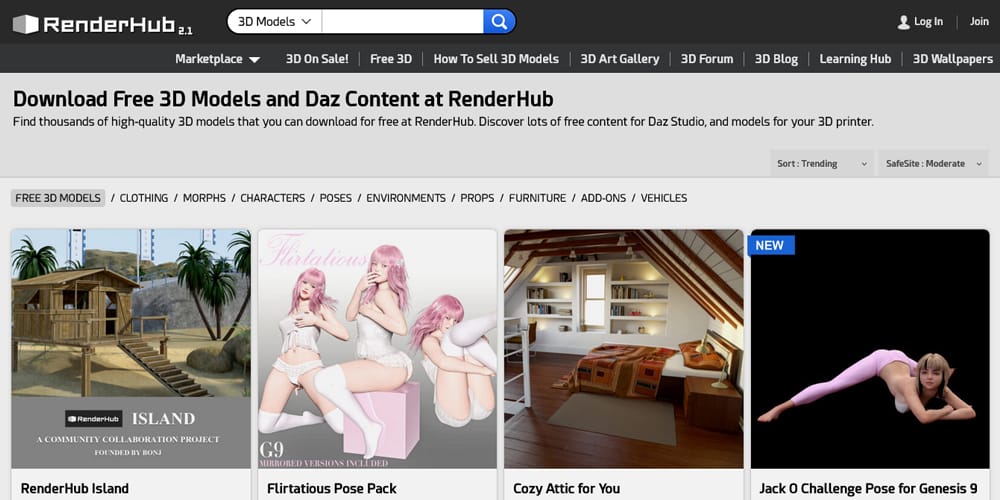Click the user silhouette icon beside Log In
The width and height of the screenshot is (1000, 500).
click(903, 22)
